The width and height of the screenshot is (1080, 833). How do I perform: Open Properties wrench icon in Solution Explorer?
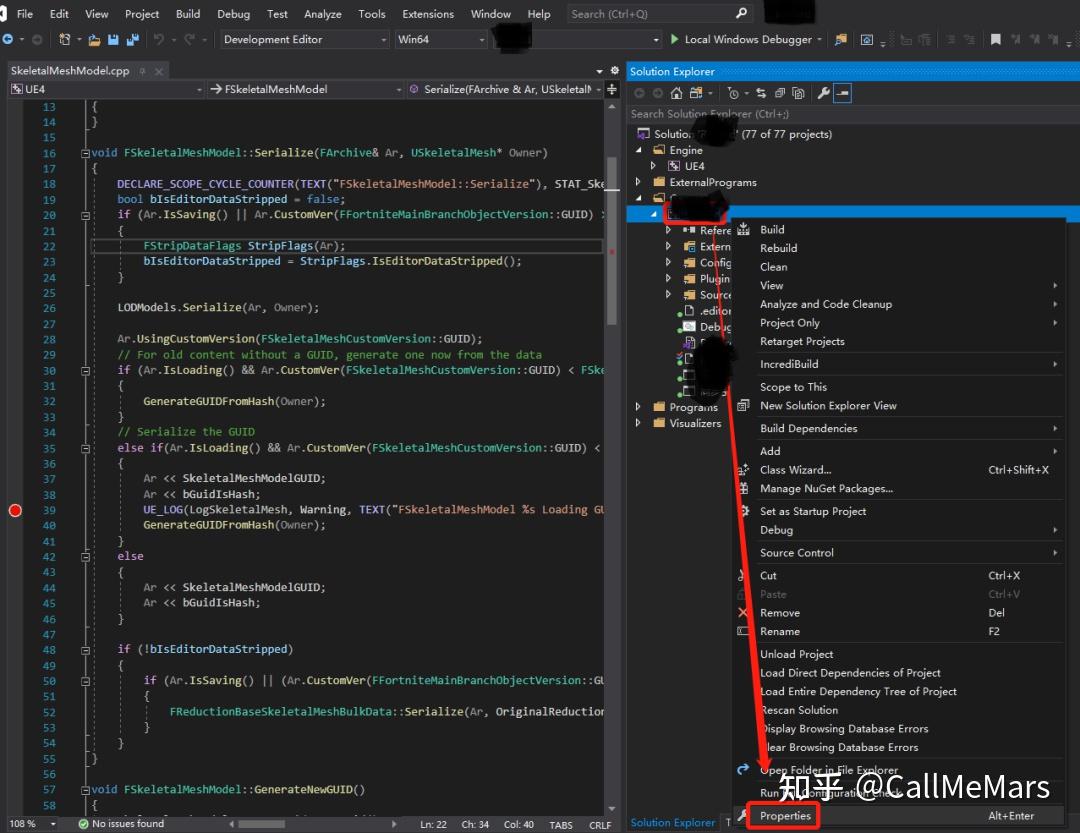823,93
